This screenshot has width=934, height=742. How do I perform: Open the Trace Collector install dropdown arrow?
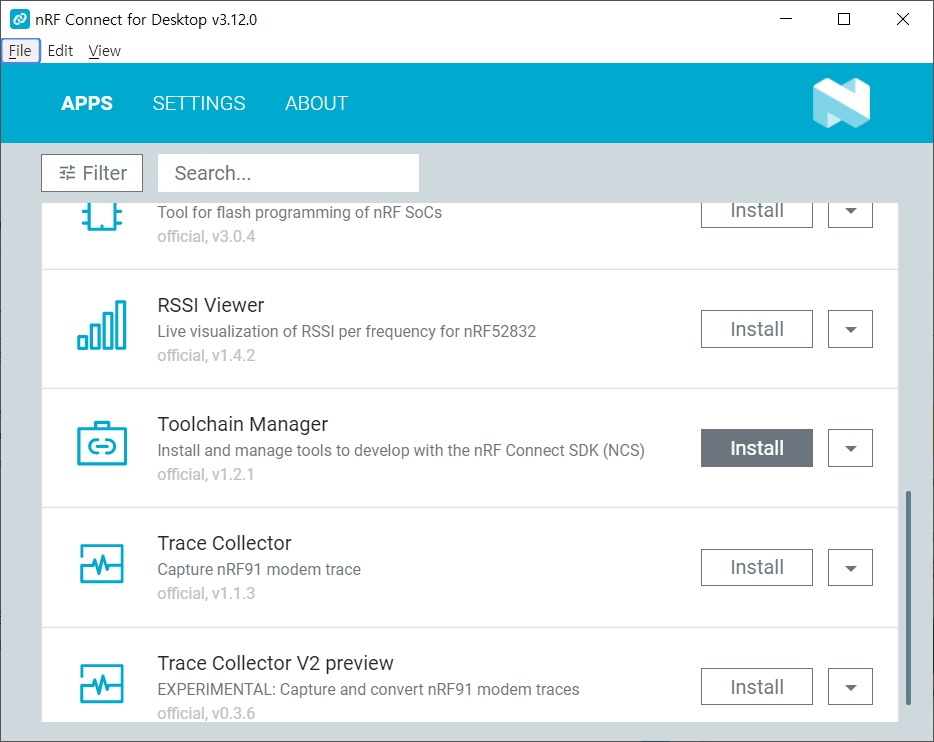click(850, 567)
